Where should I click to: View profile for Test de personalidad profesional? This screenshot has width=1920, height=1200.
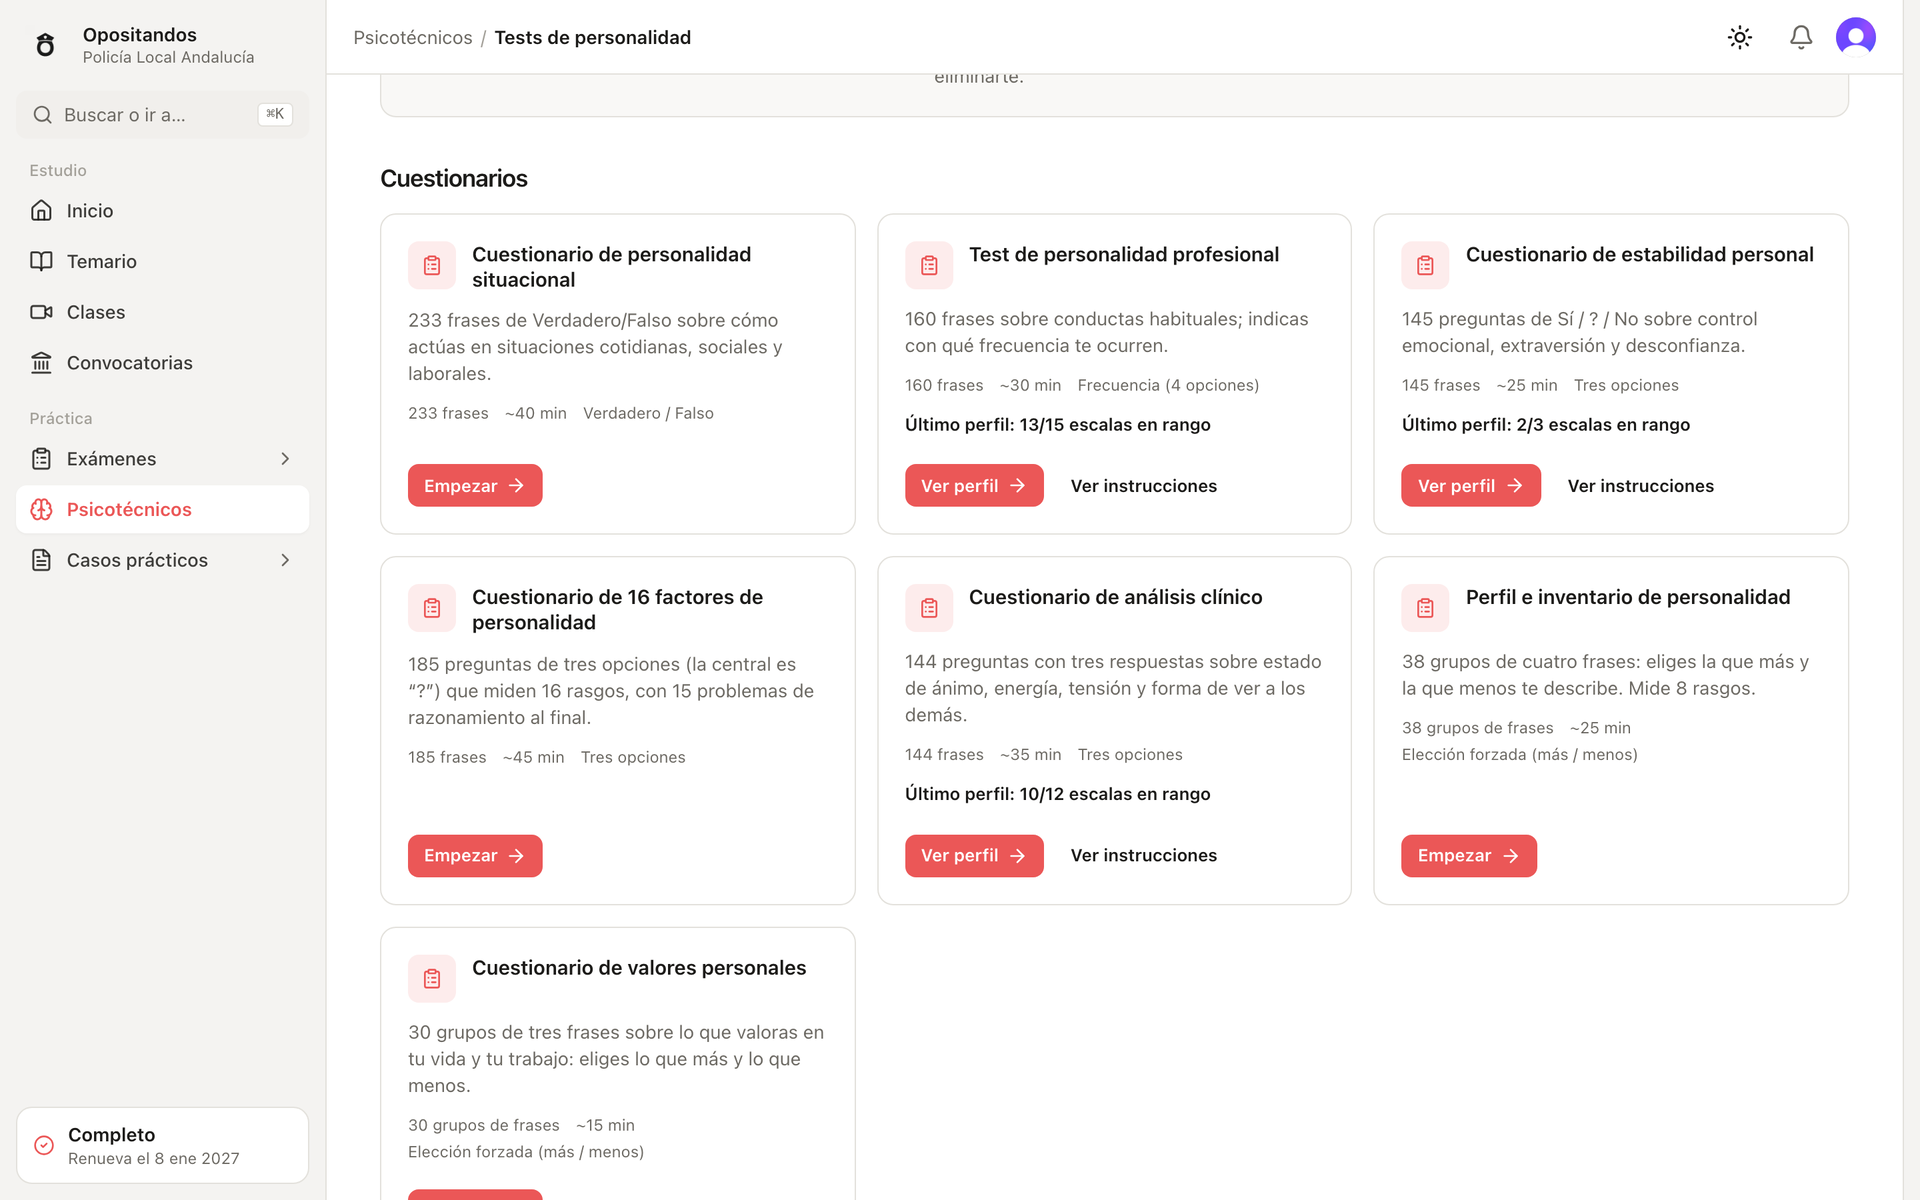pyautogui.click(x=974, y=485)
